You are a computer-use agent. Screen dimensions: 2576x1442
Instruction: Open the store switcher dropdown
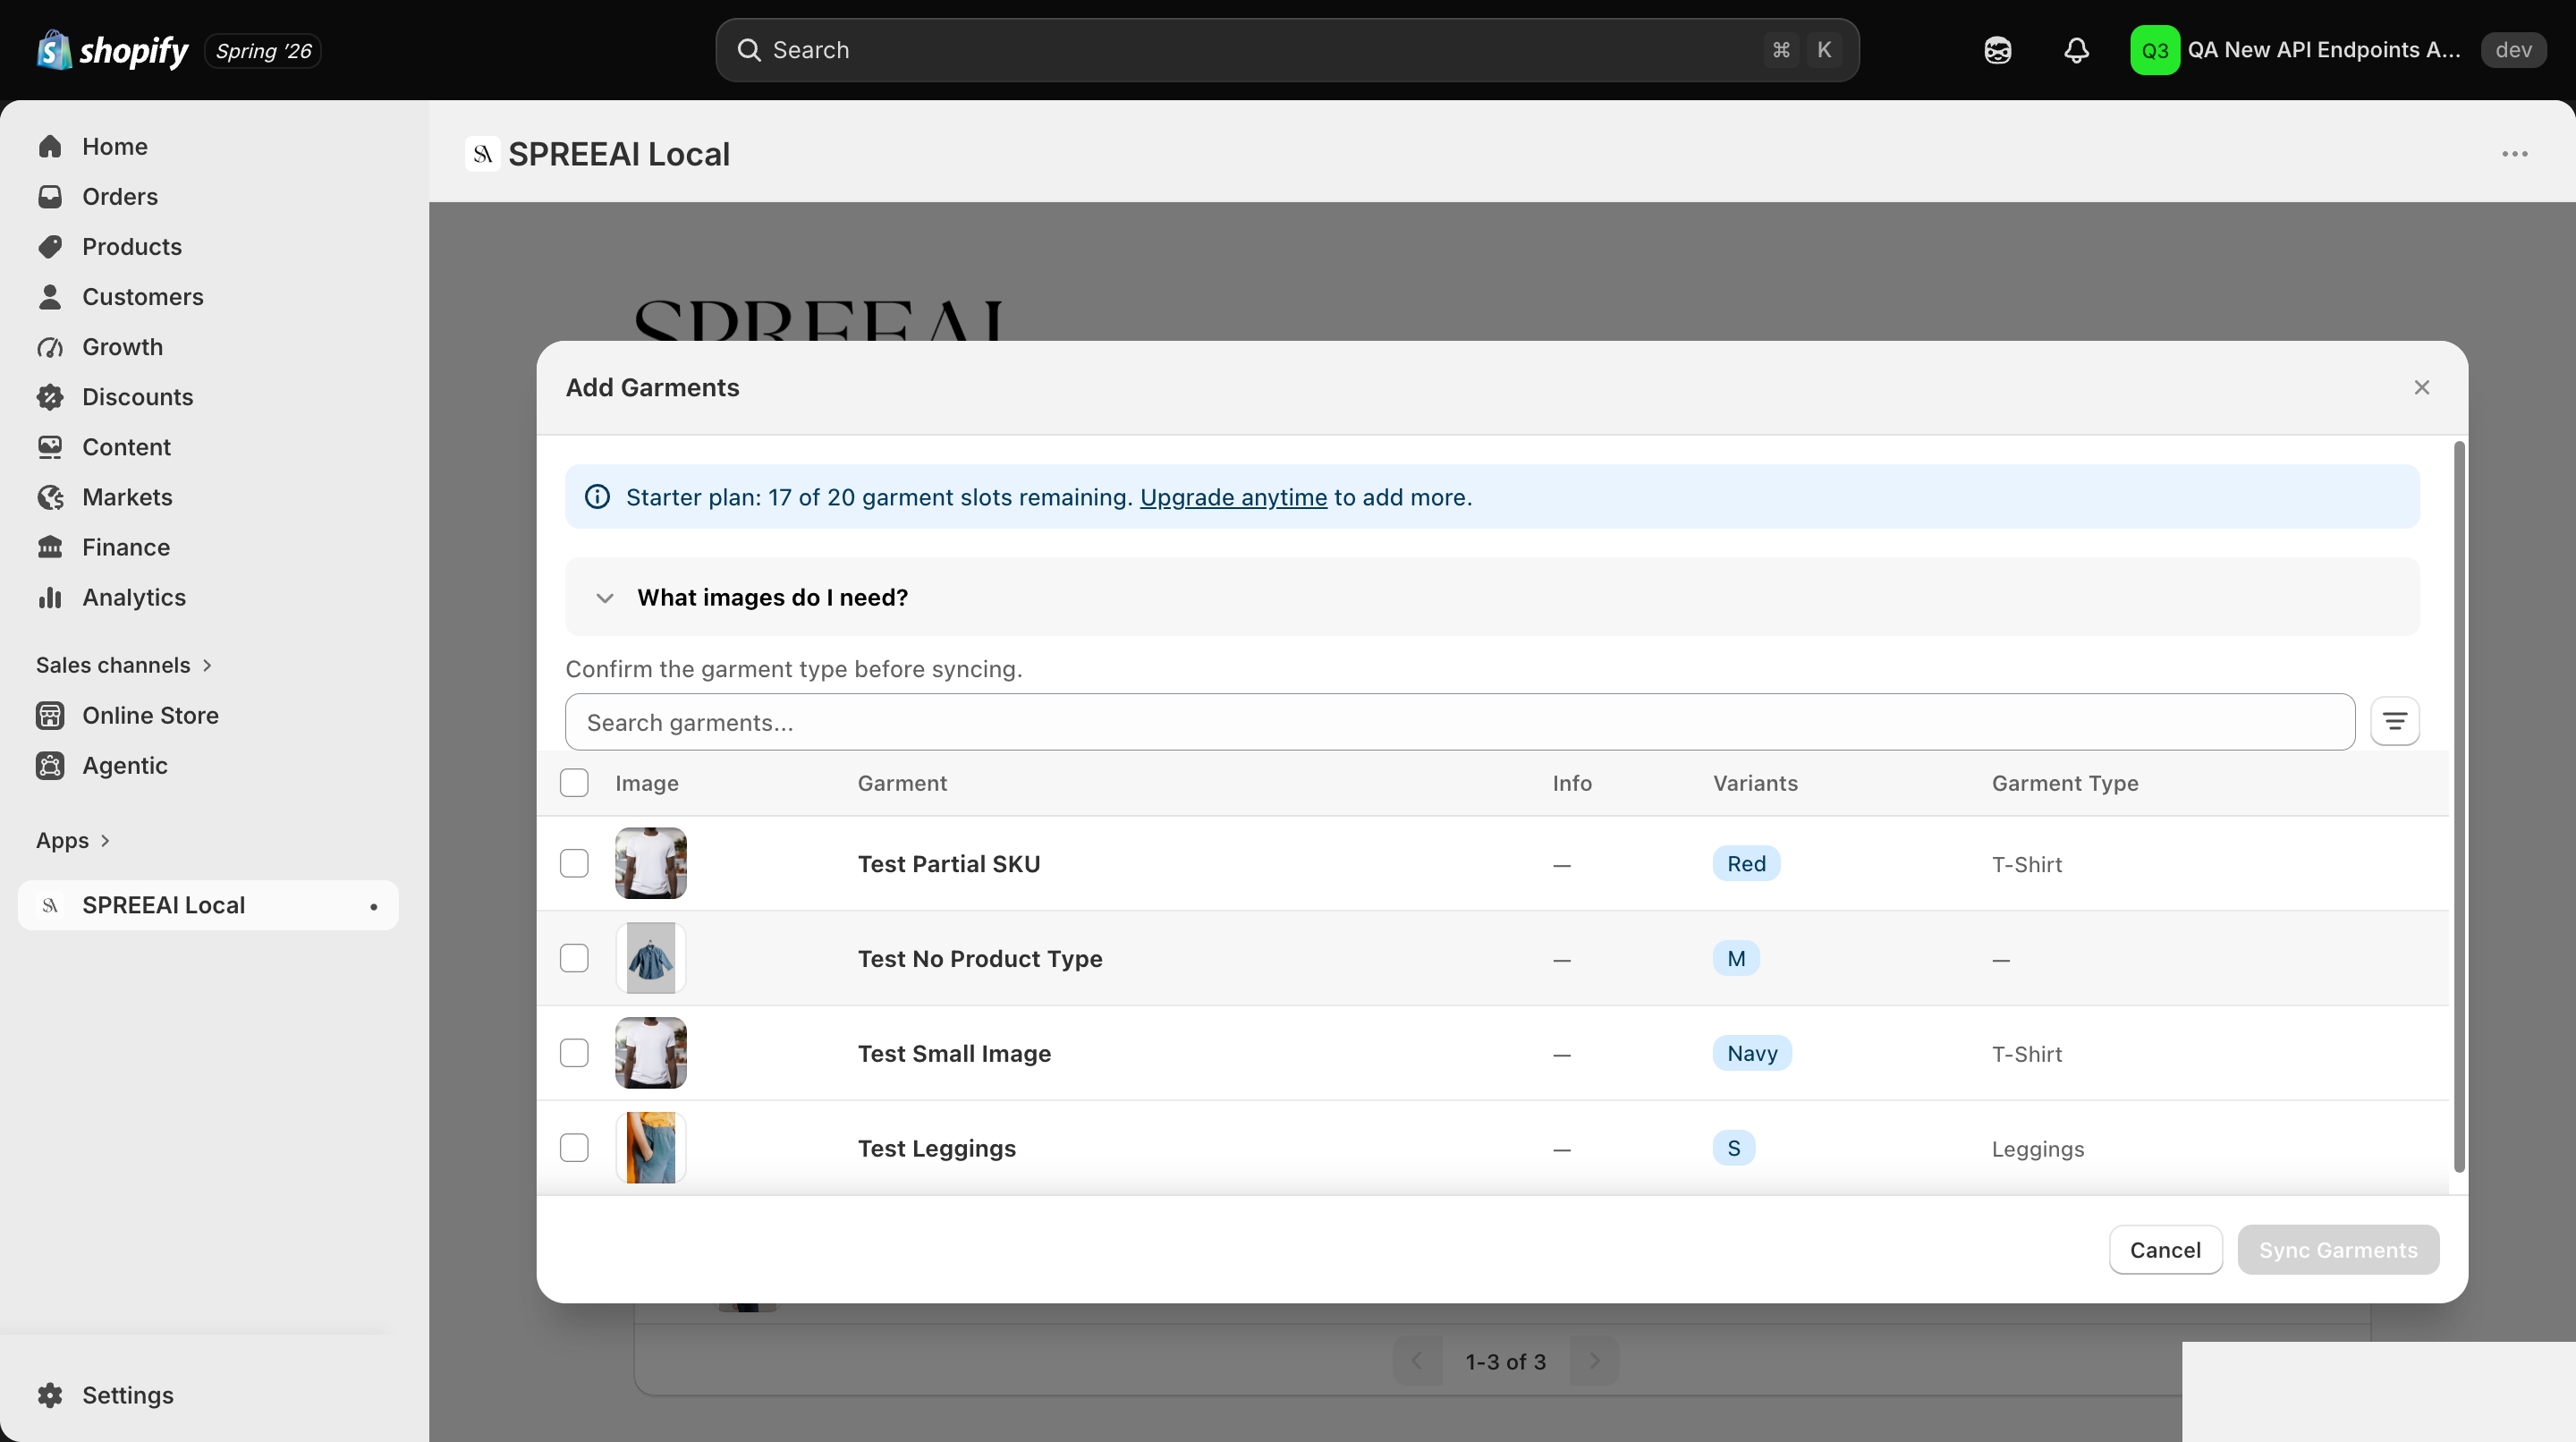[2338, 50]
